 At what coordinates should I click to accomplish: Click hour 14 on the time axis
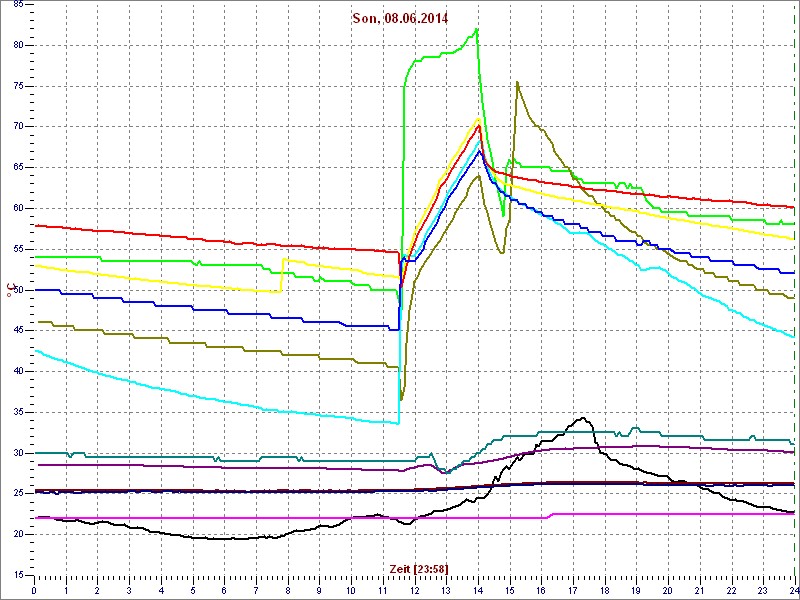point(478,591)
